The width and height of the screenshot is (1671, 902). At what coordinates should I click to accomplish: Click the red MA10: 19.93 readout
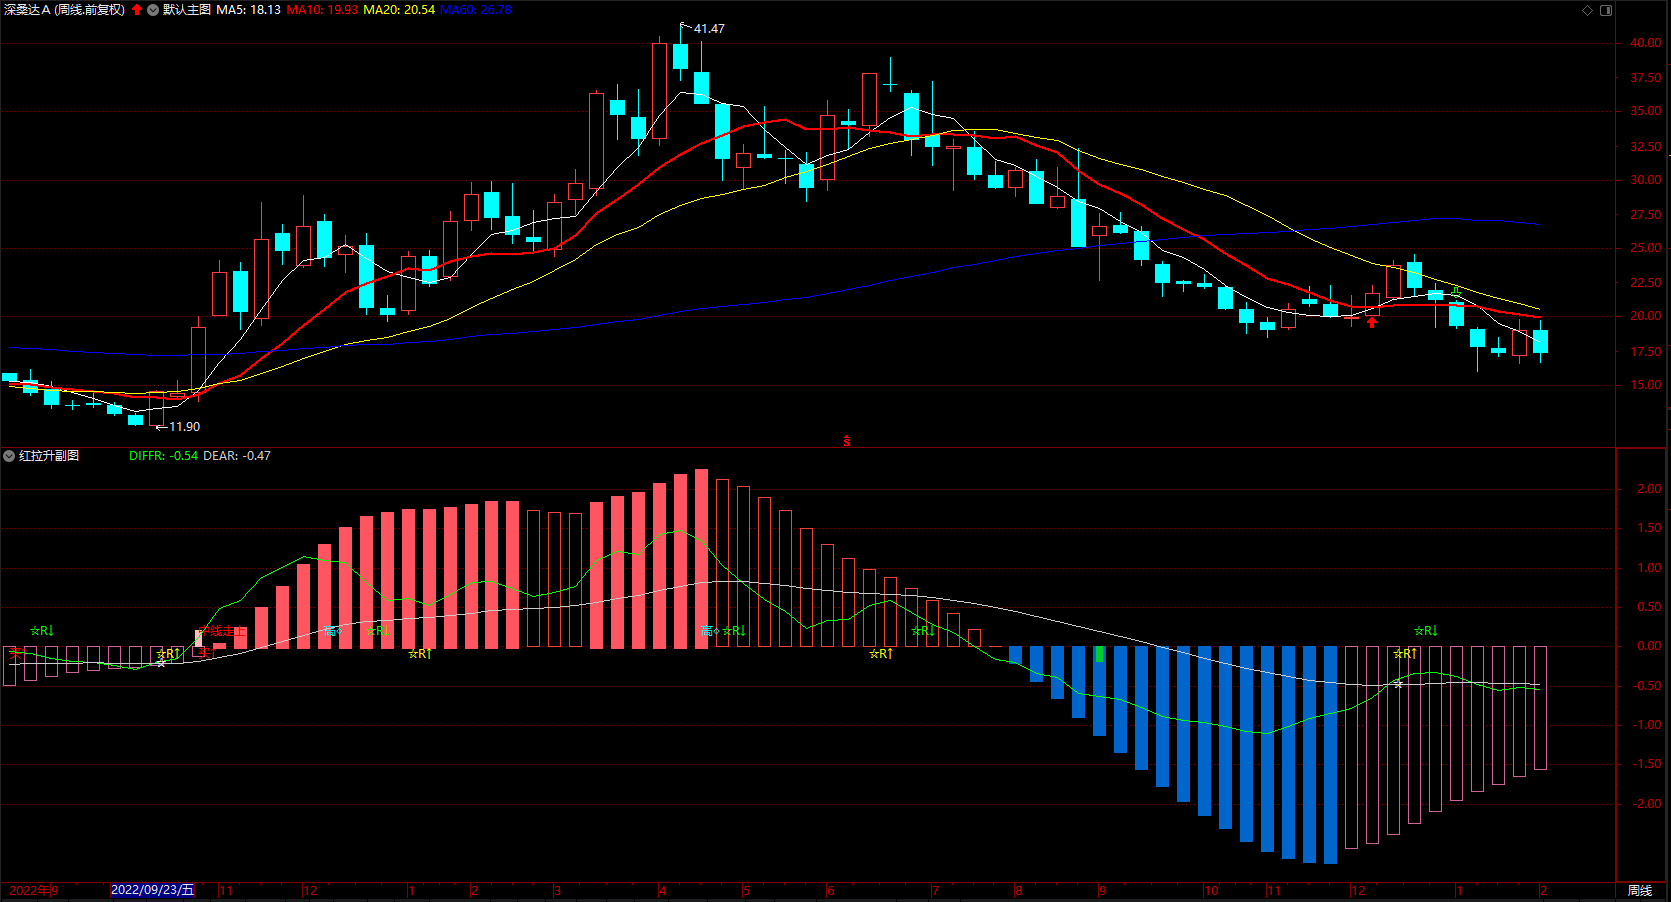point(322,10)
